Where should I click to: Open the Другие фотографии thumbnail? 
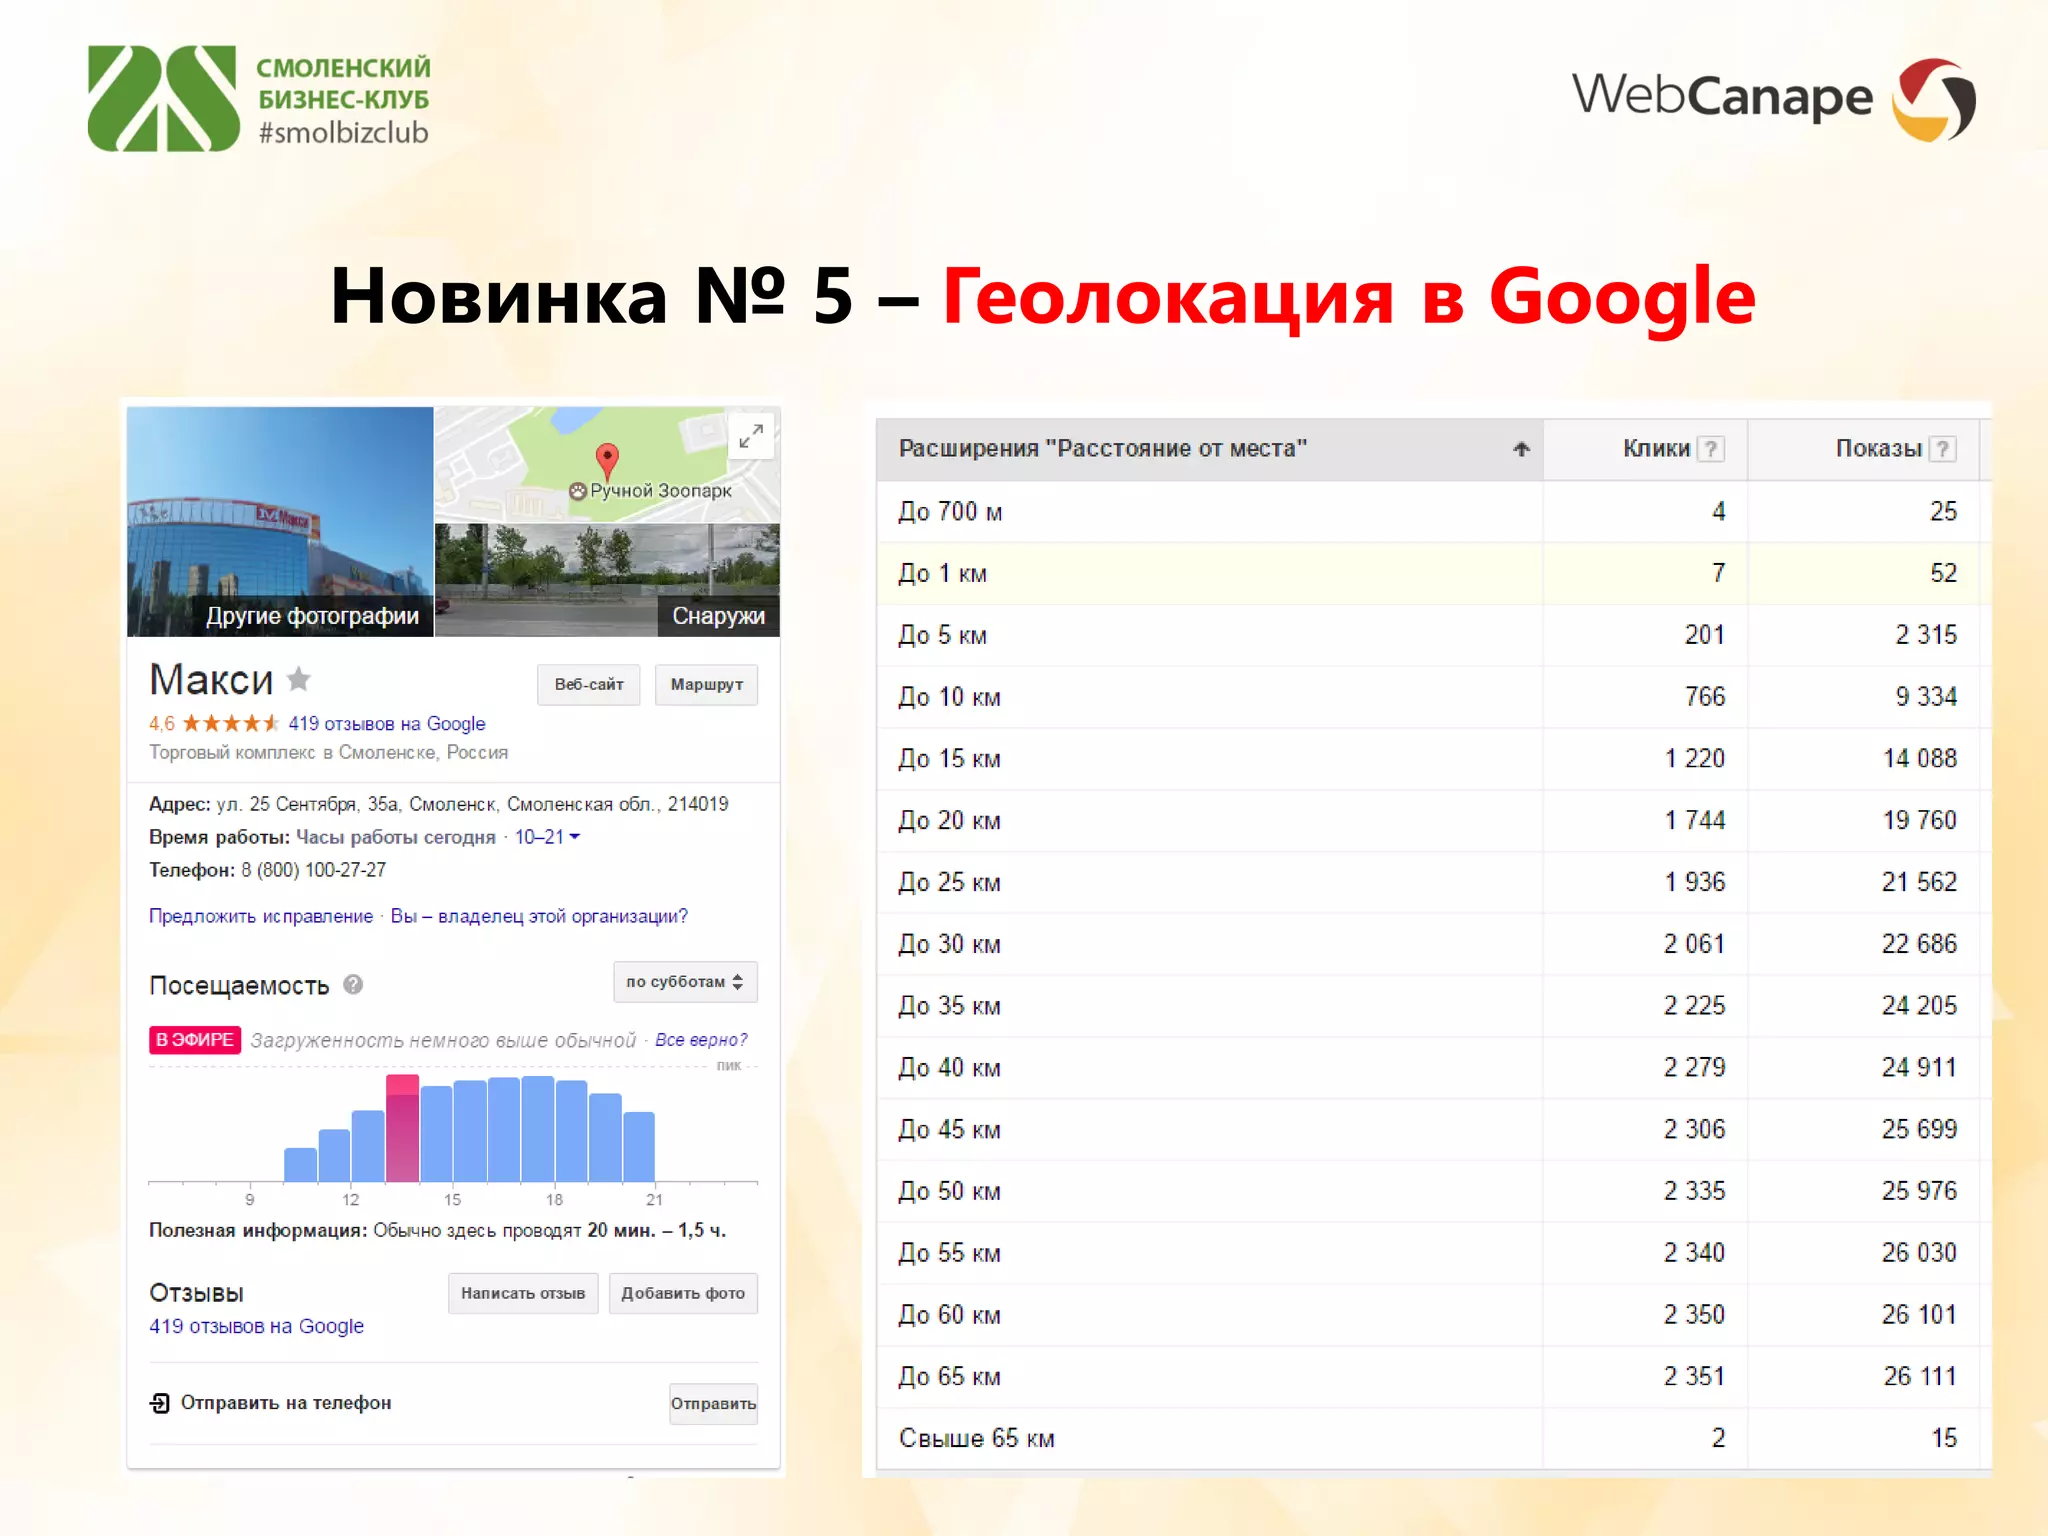(x=280, y=521)
